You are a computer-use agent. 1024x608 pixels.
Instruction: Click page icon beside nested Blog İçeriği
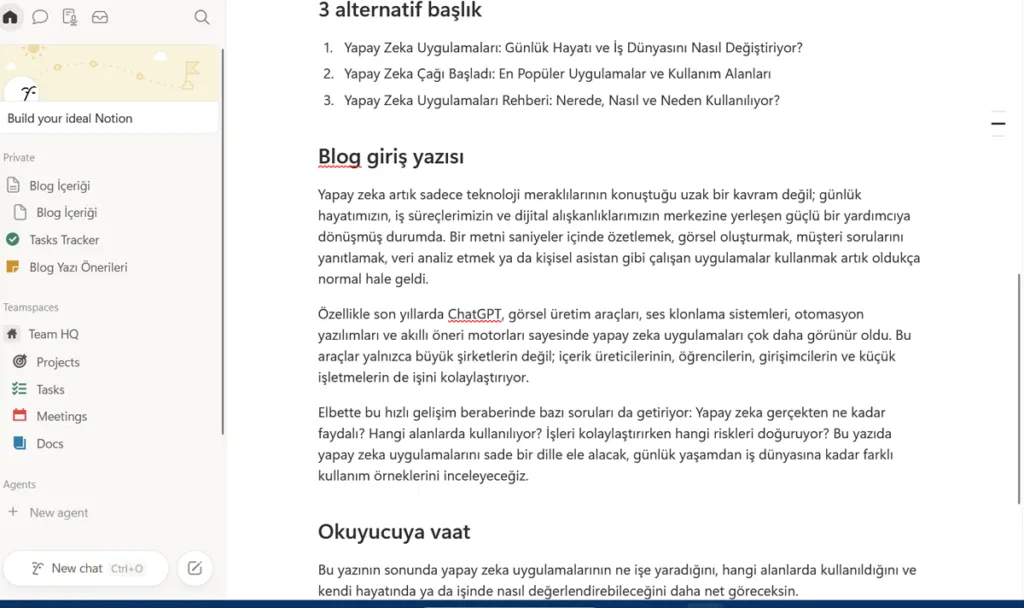20,212
